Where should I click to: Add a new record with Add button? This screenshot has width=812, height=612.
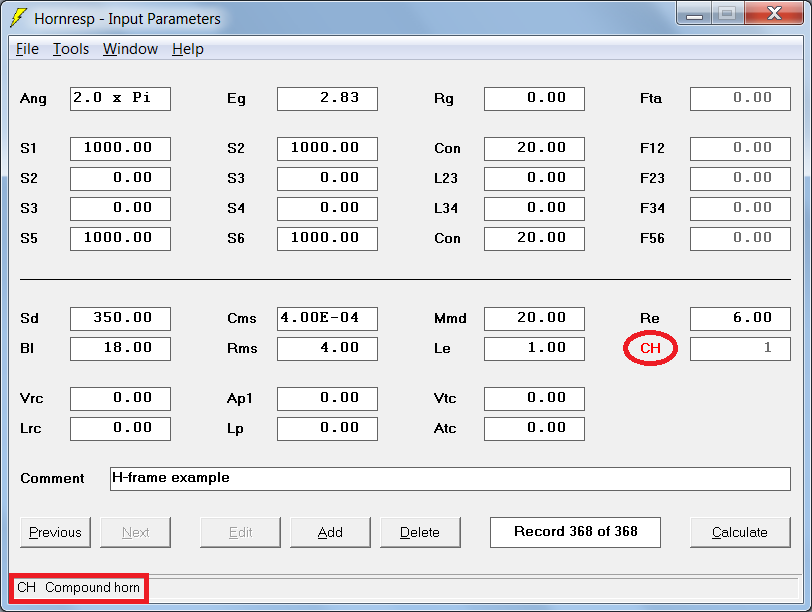coord(330,532)
